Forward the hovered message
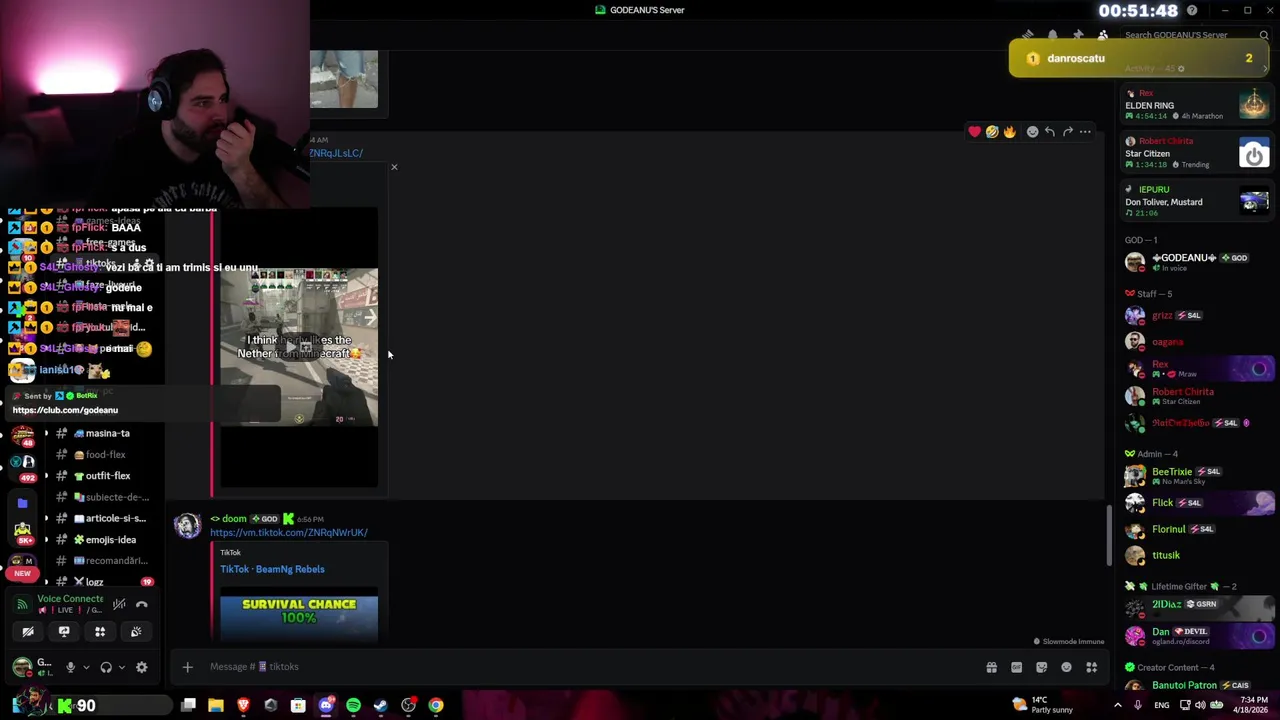The image size is (1280, 720). tap(1068, 132)
